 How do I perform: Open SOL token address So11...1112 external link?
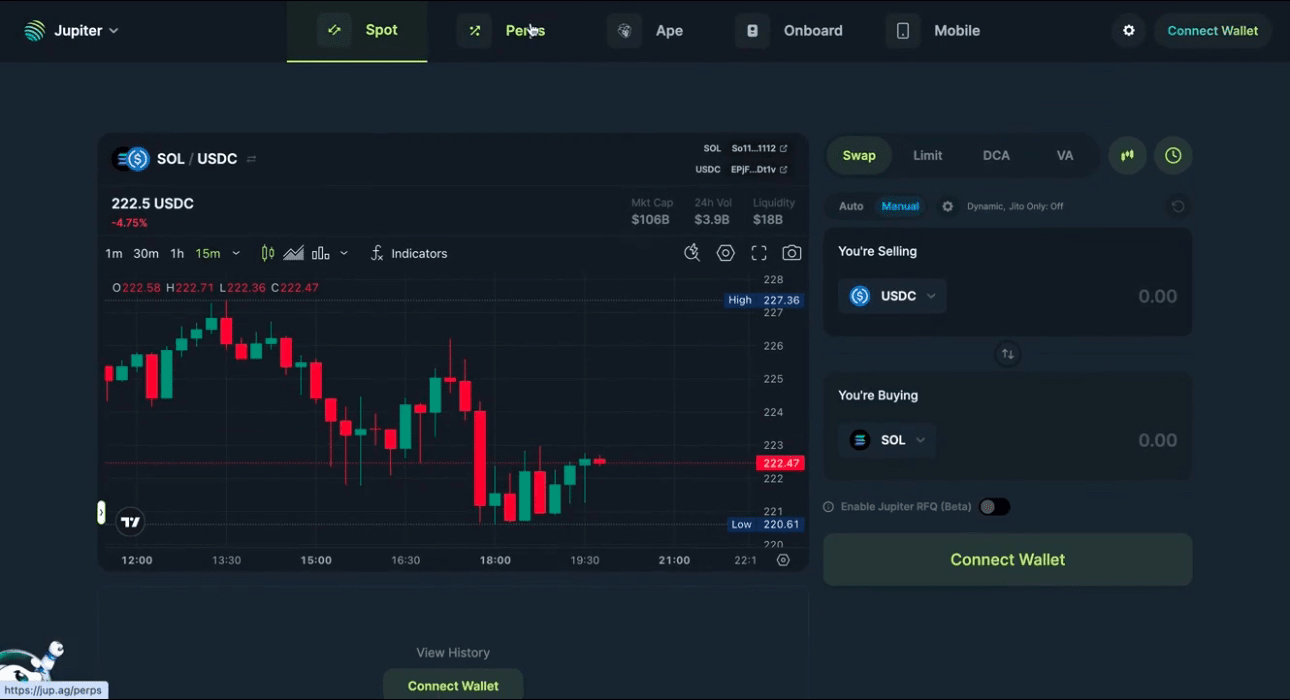(x=759, y=148)
